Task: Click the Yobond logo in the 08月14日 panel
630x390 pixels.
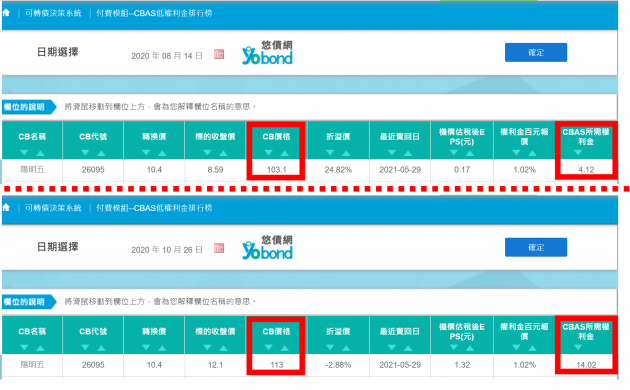Action: tap(268, 53)
